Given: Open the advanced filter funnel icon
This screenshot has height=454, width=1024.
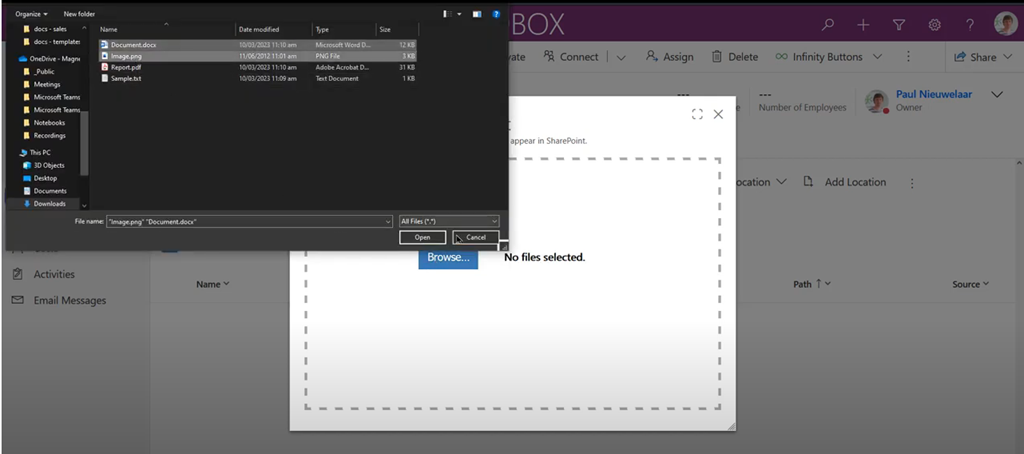Looking at the screenshot, I should tap(899, 25).
